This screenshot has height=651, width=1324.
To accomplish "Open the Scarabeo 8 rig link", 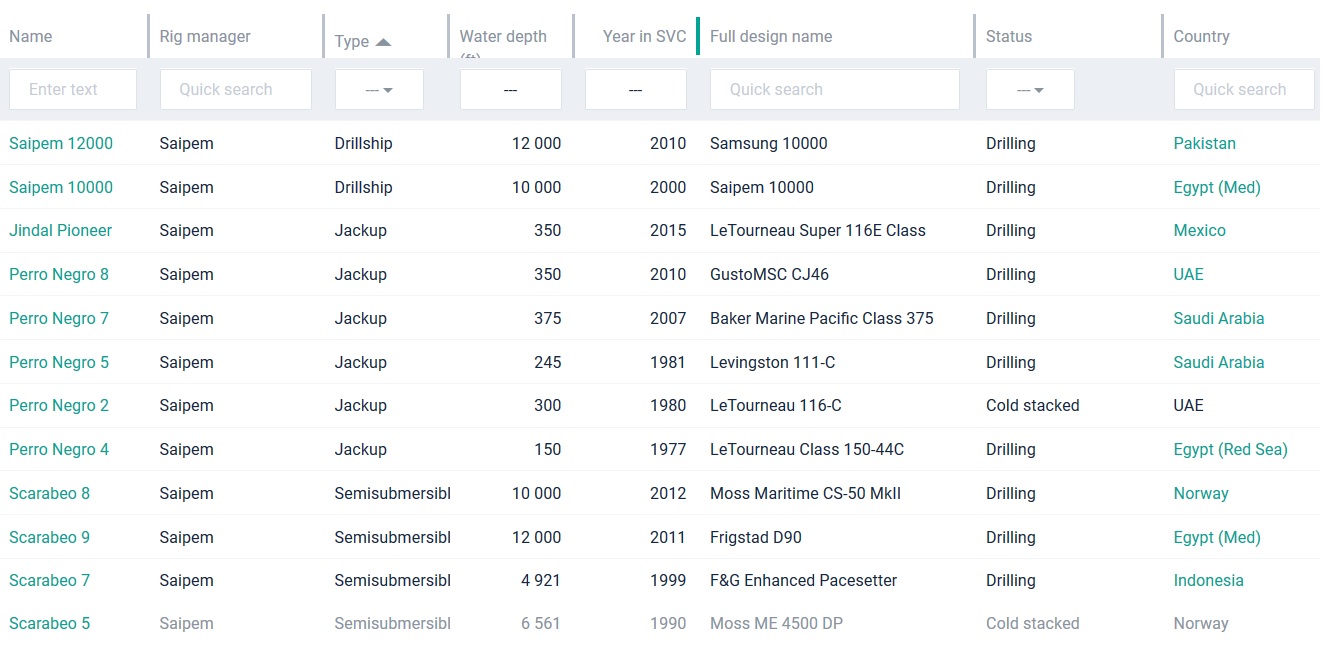I will [50, 494].
